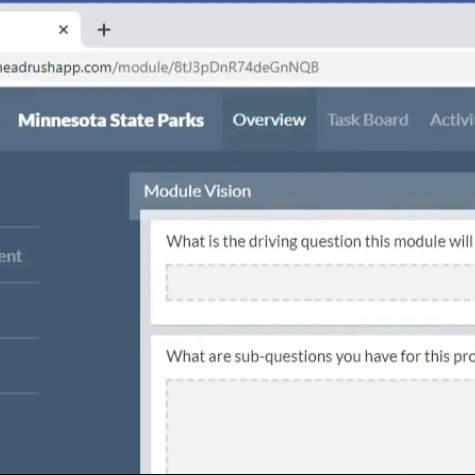Click the Module Vision header
475x475 pixels.
(197, 191)
